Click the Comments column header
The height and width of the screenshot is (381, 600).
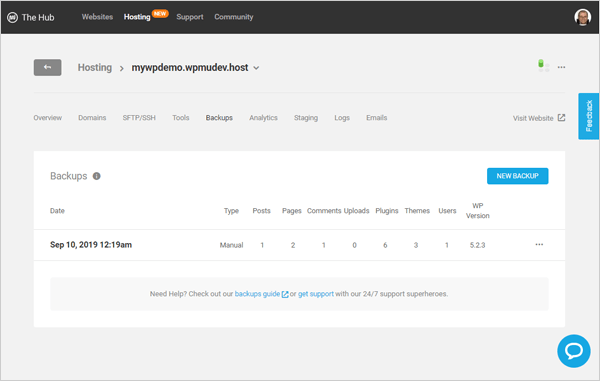[324, 211]
